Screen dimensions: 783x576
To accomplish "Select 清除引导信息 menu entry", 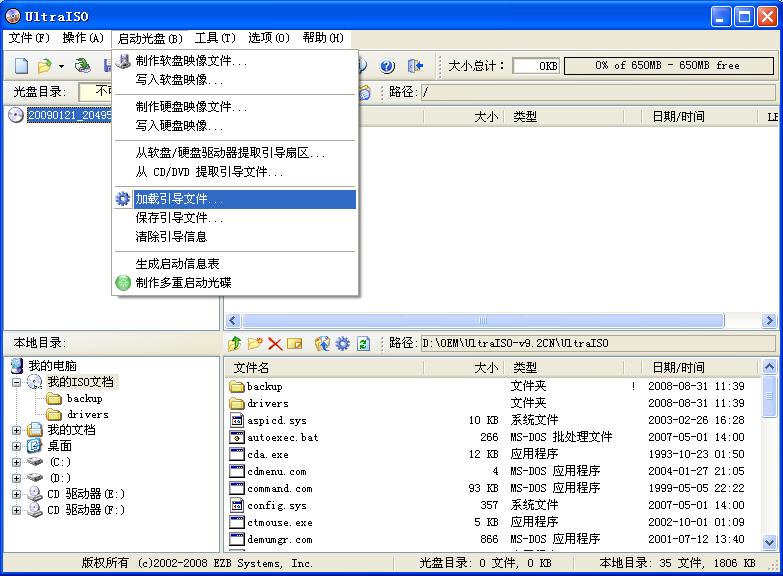I will (x=235, y=237).
